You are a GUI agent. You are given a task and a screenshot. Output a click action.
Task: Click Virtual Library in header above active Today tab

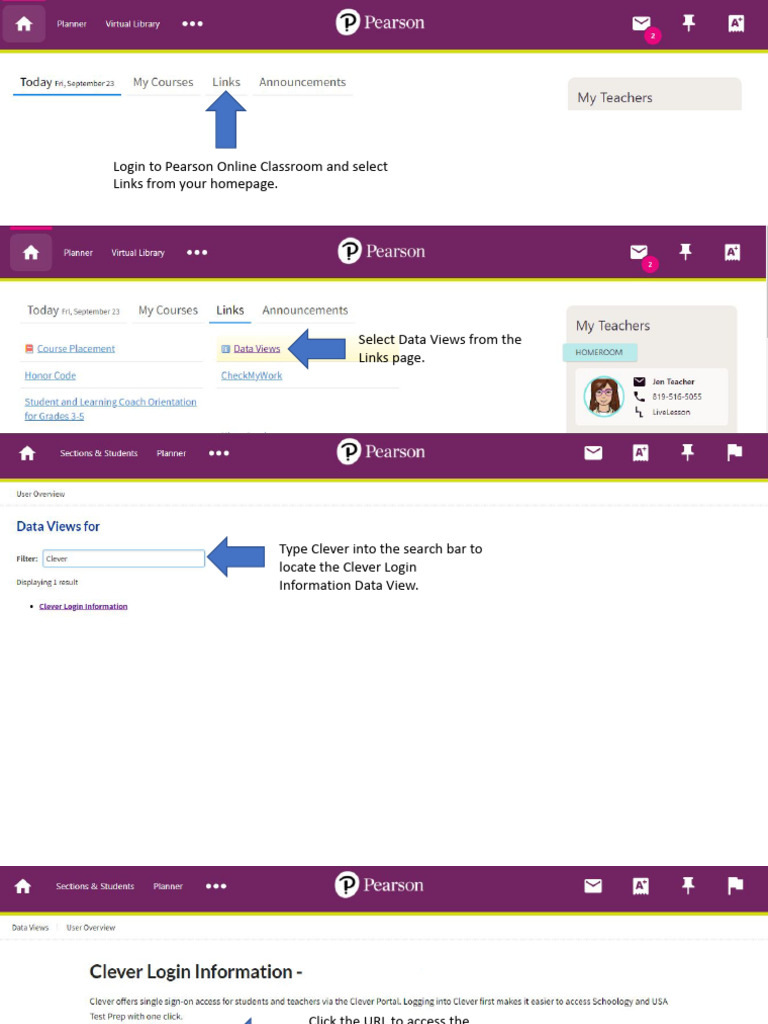tap(133, 24)
